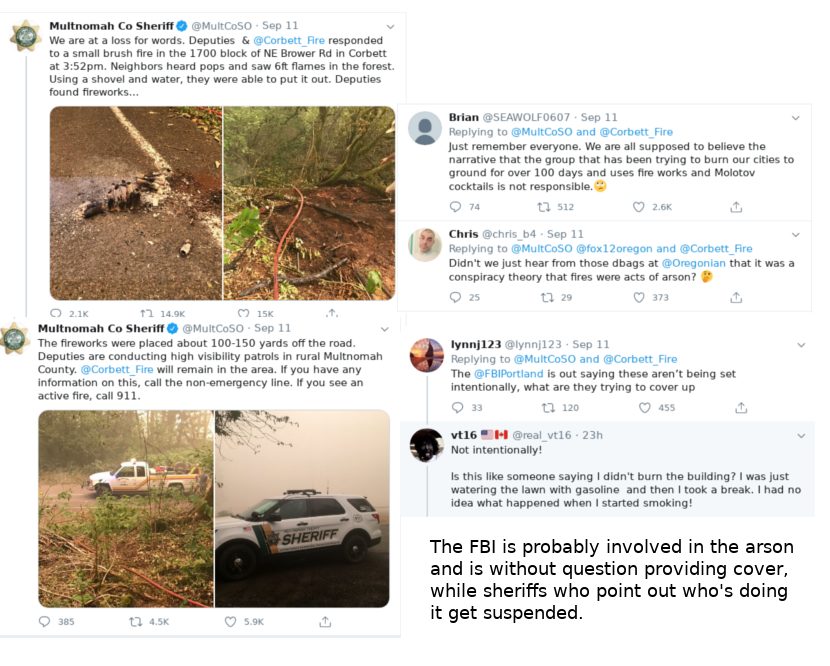Retweet sheriff tweet with 4.5K retweets
The width and height of the screenshot is (830, 666).
(x=135, y=621)
